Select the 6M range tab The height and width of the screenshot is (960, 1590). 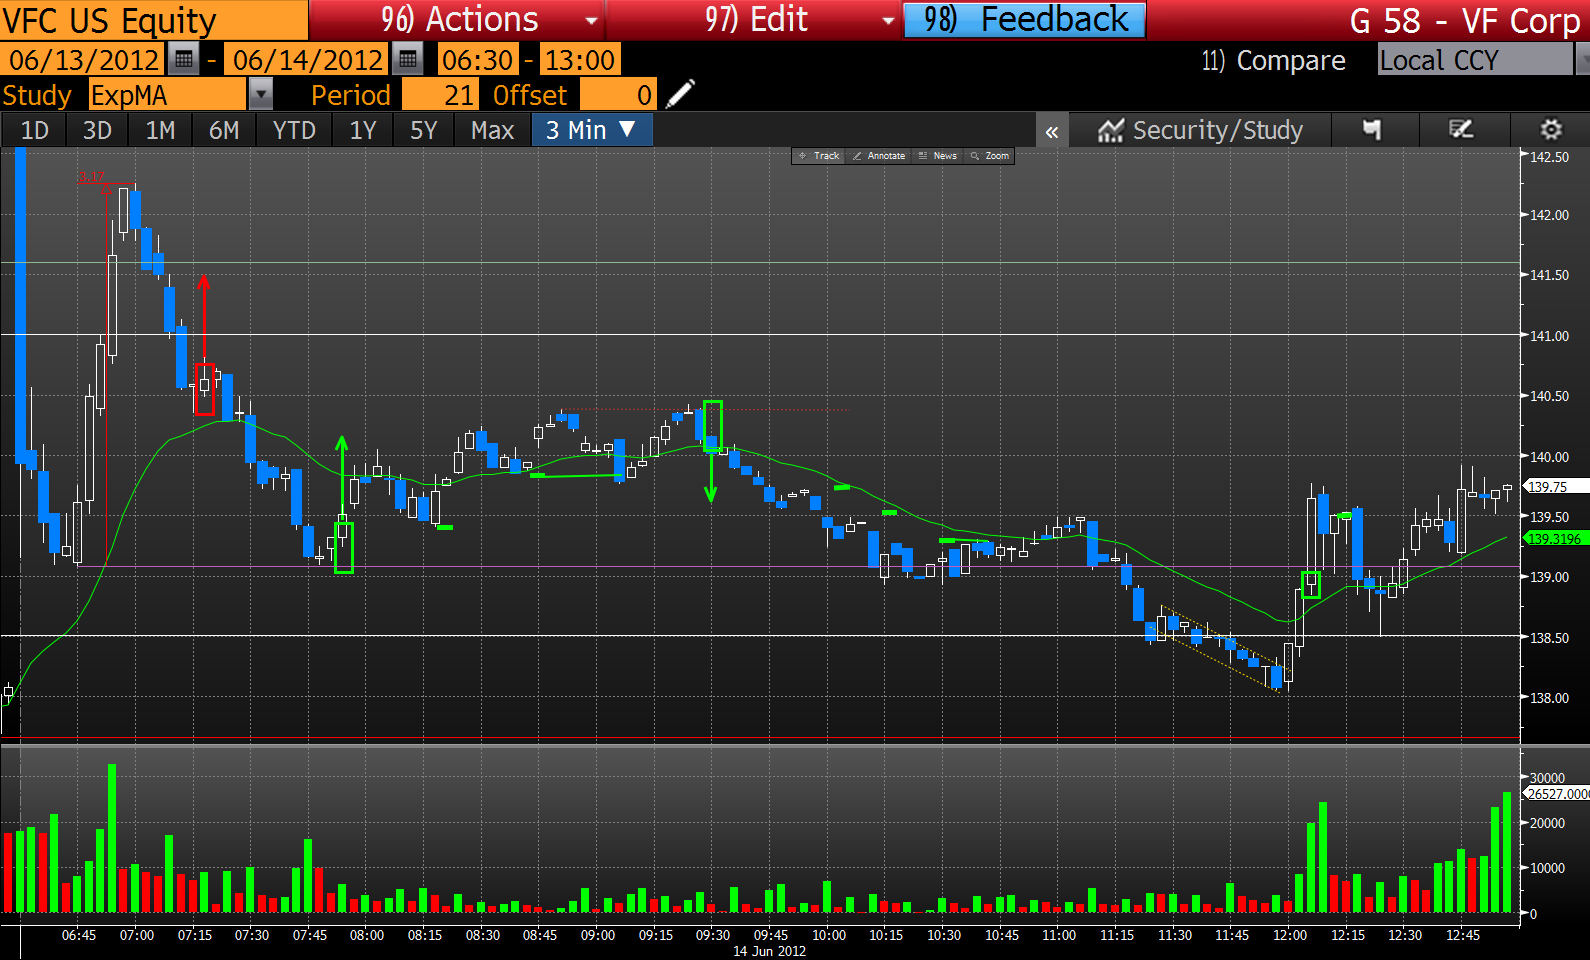pos(224,130)
